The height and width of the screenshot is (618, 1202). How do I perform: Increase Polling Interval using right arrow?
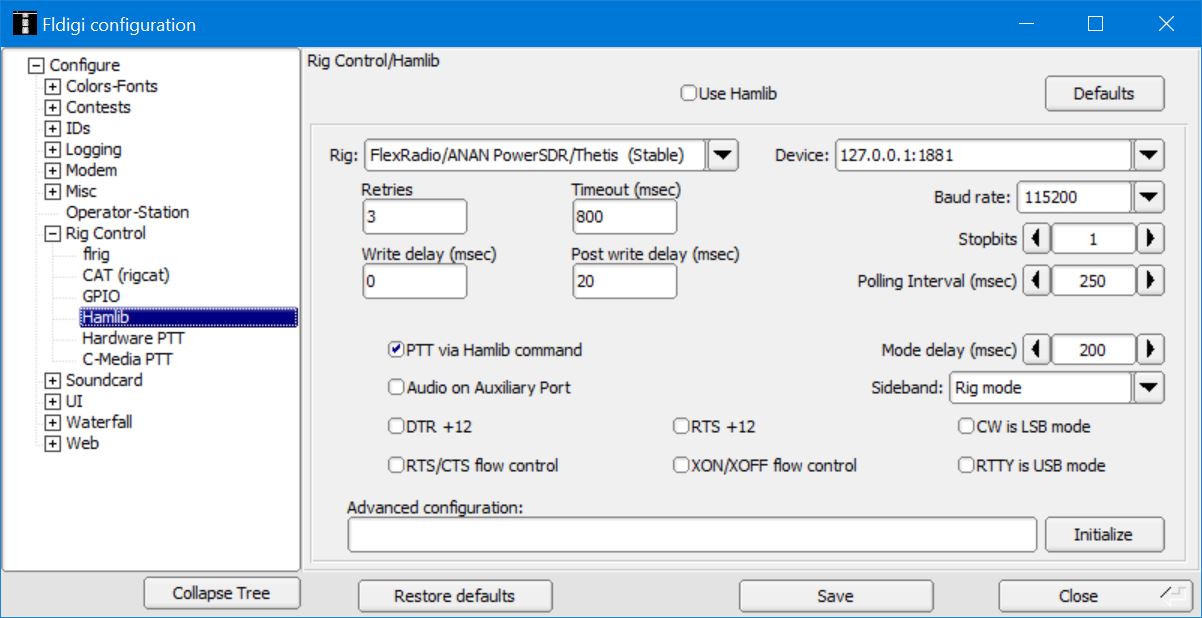(1151, 281)
